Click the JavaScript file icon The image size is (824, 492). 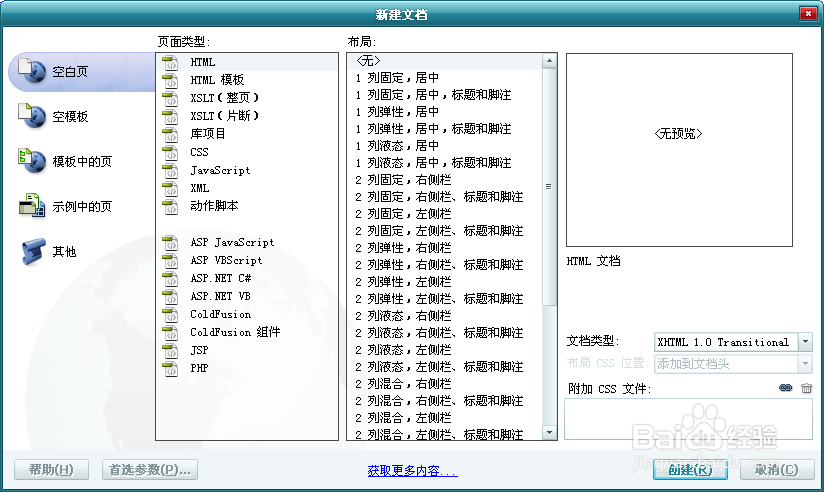(170, 171)
